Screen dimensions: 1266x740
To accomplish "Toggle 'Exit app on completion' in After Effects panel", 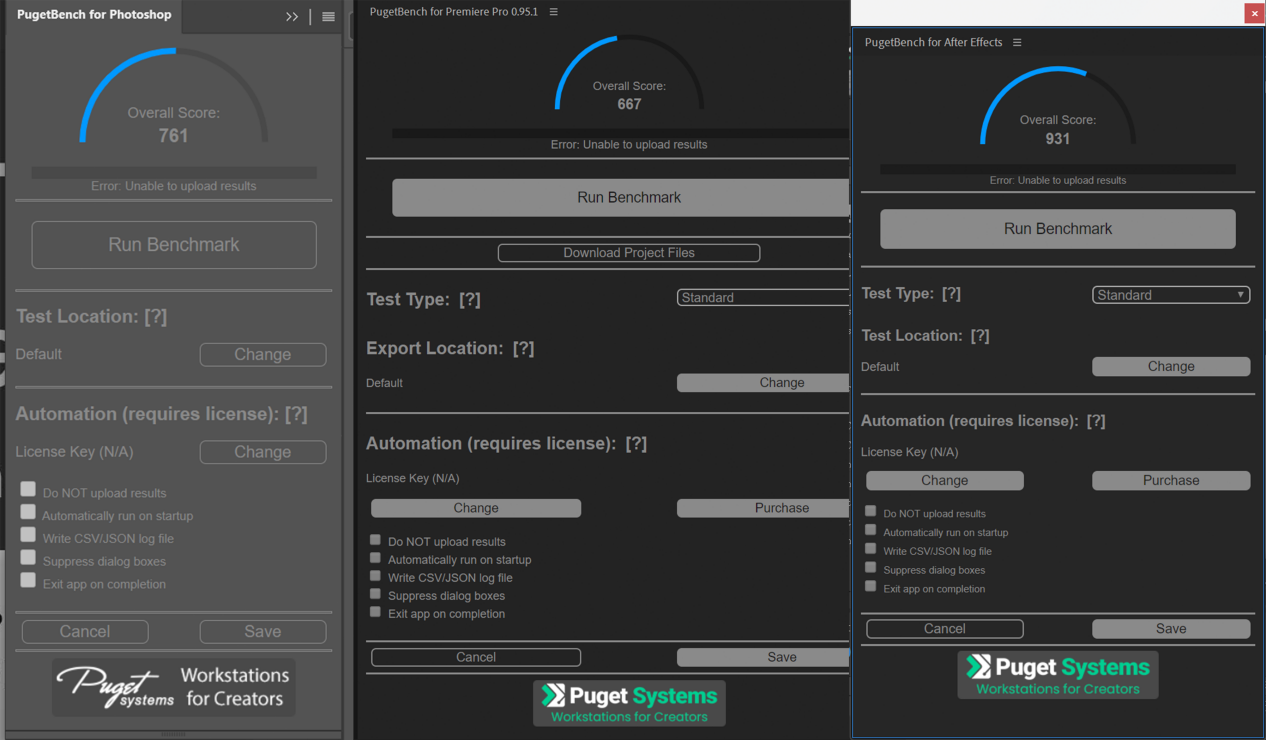I will tap(871, 587).
